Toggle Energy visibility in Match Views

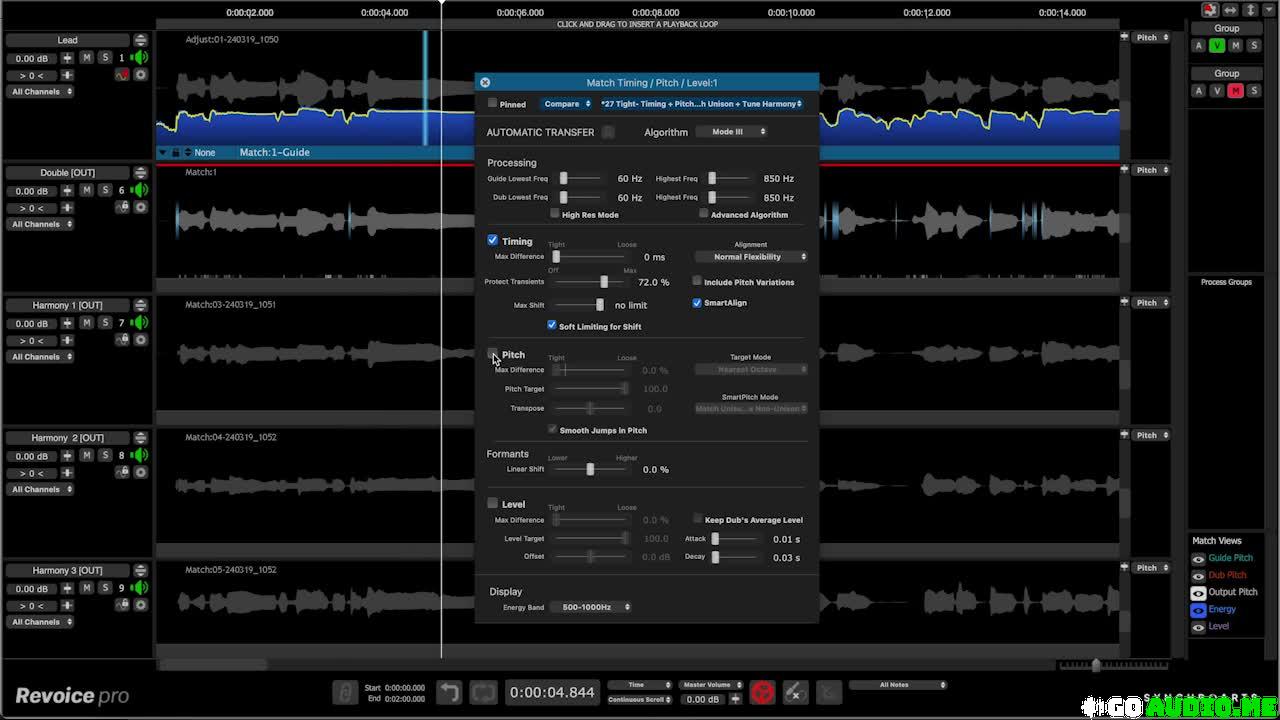point(1198,610)
